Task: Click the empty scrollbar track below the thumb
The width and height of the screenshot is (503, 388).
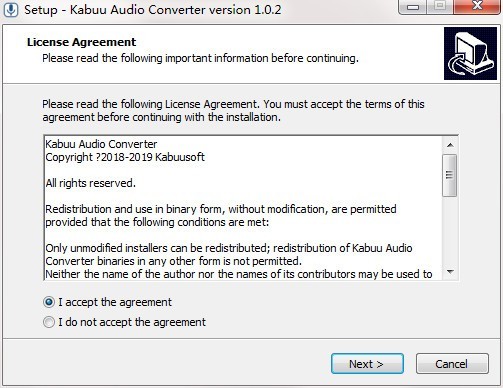Action: click(x=450, y=230)
